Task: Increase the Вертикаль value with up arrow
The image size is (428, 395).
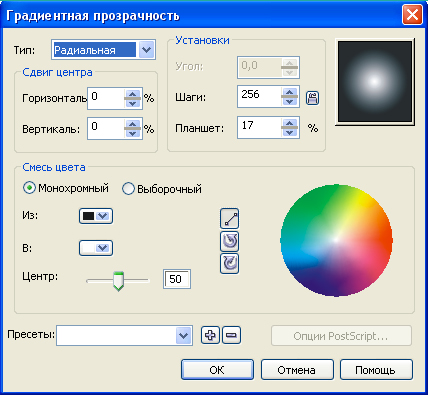Action: (x=133, y=124)
